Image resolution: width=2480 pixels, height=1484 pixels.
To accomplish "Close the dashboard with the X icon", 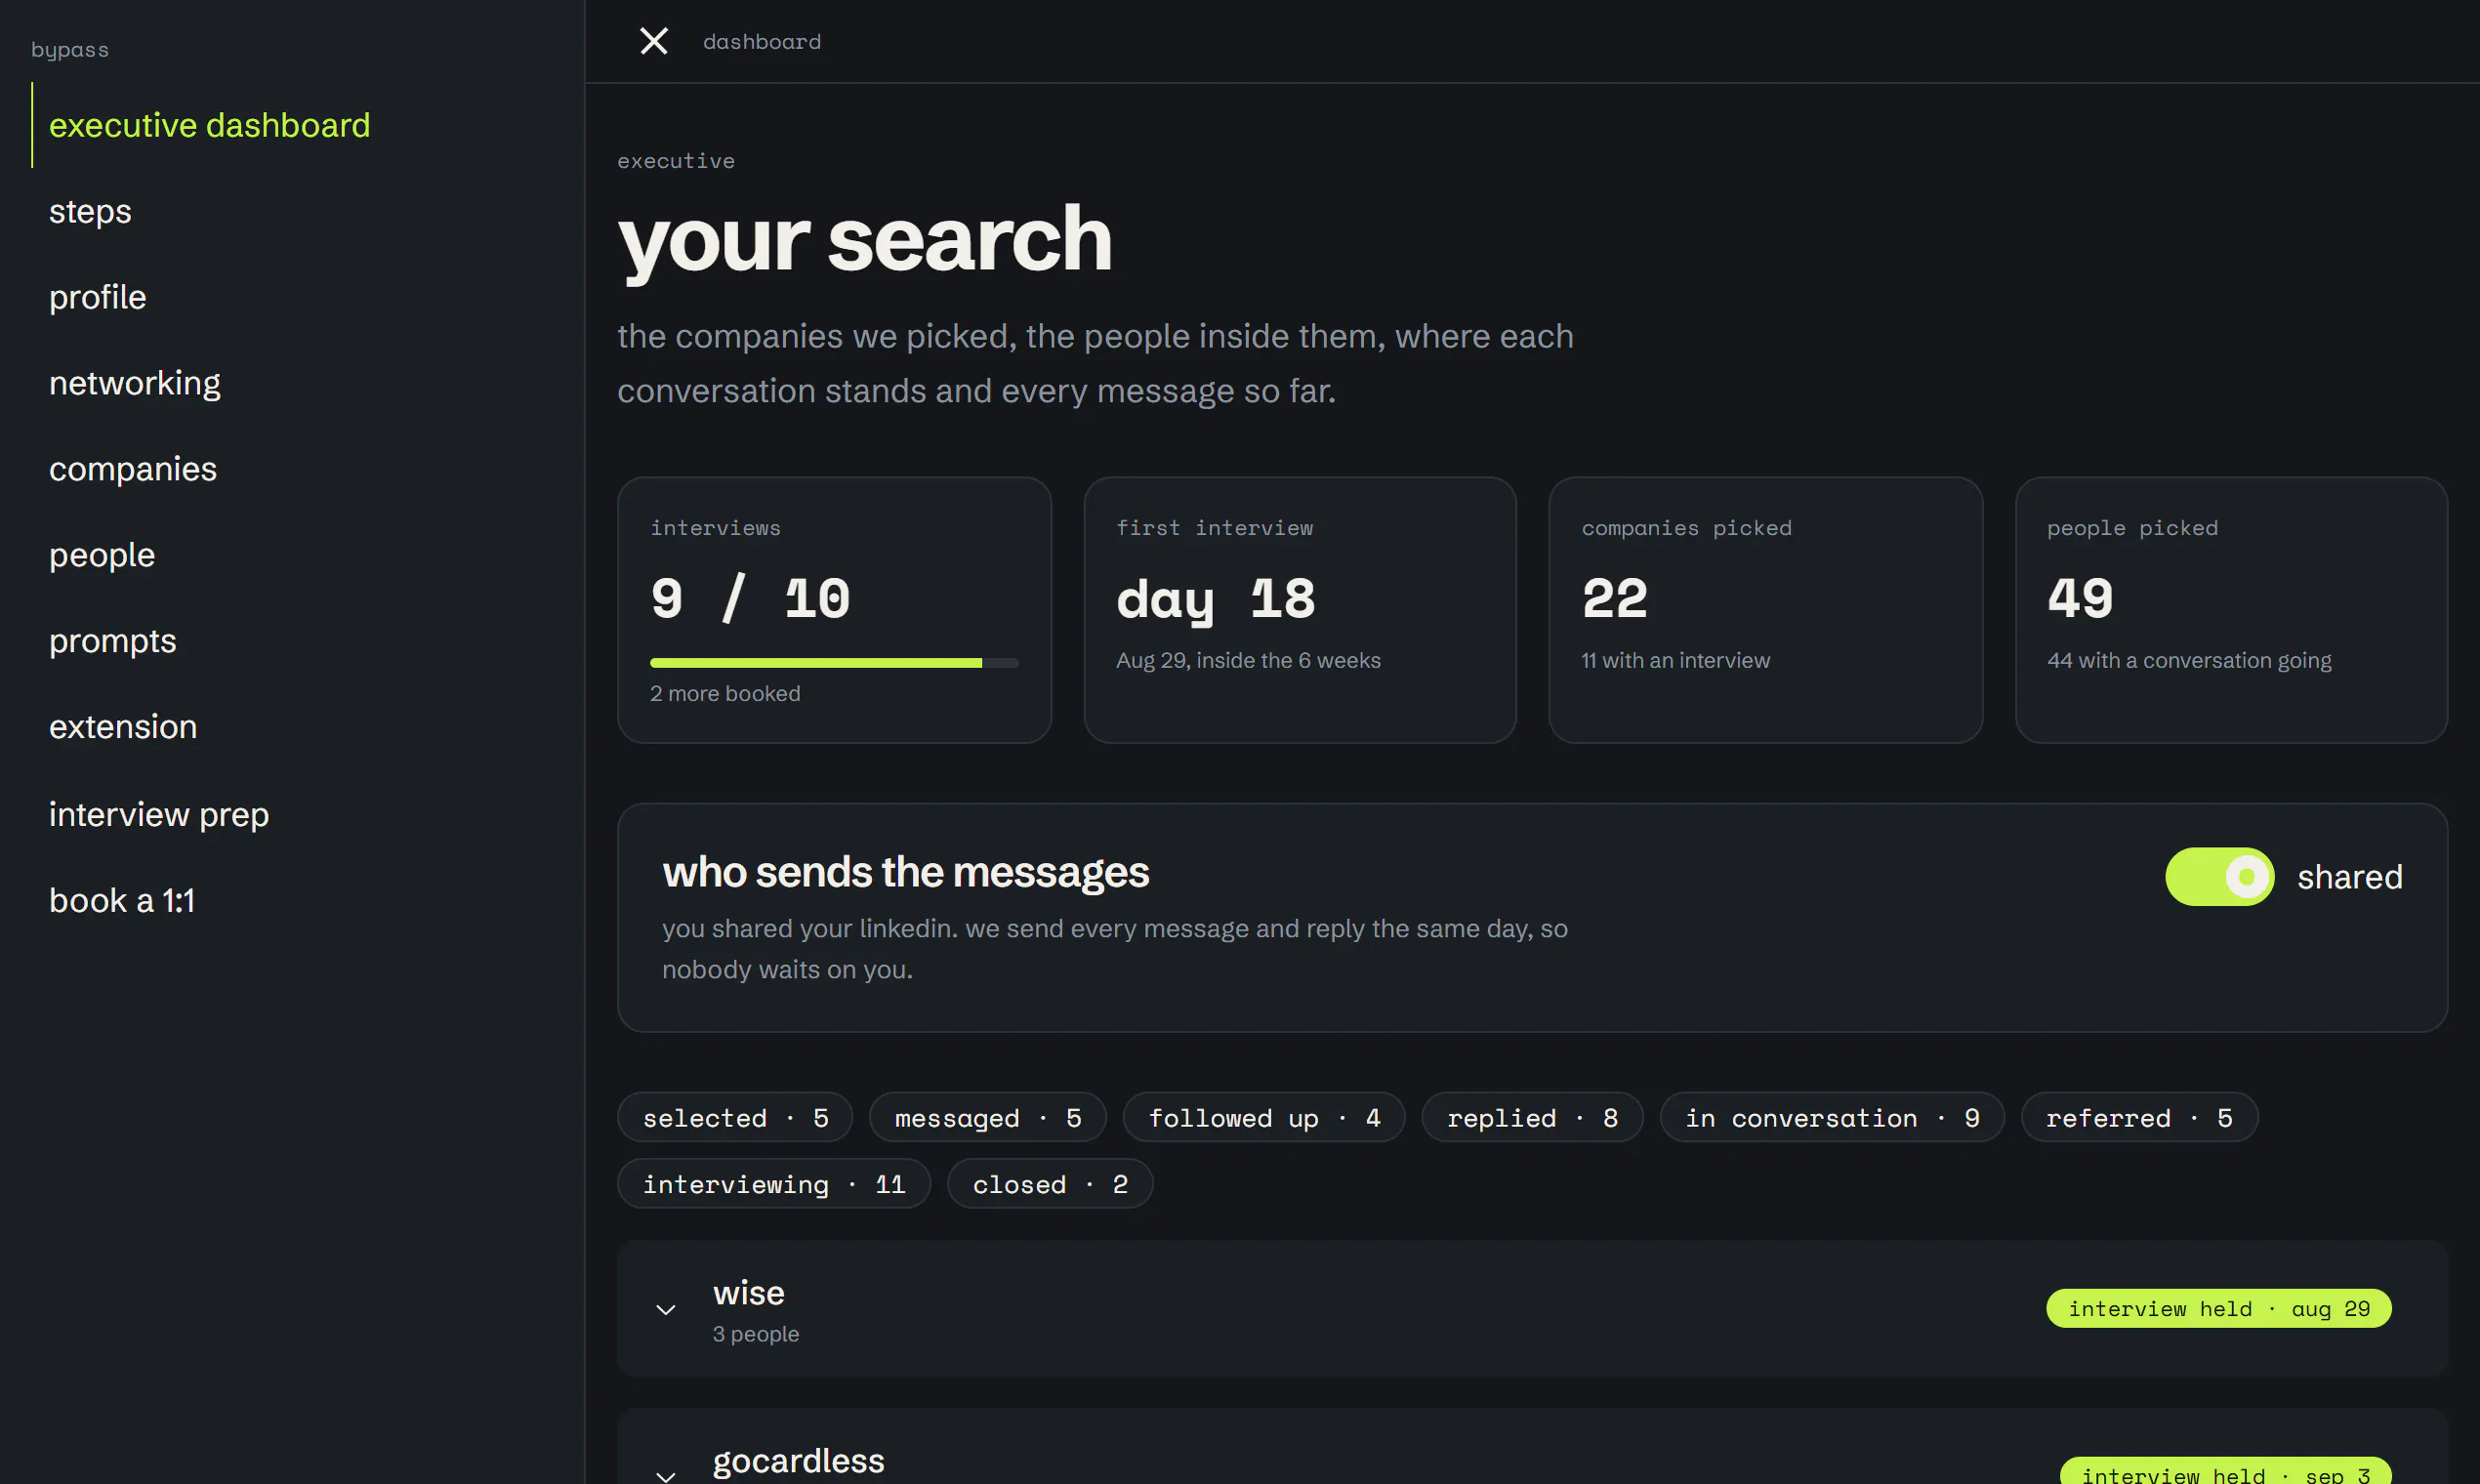I will point(654,41).
